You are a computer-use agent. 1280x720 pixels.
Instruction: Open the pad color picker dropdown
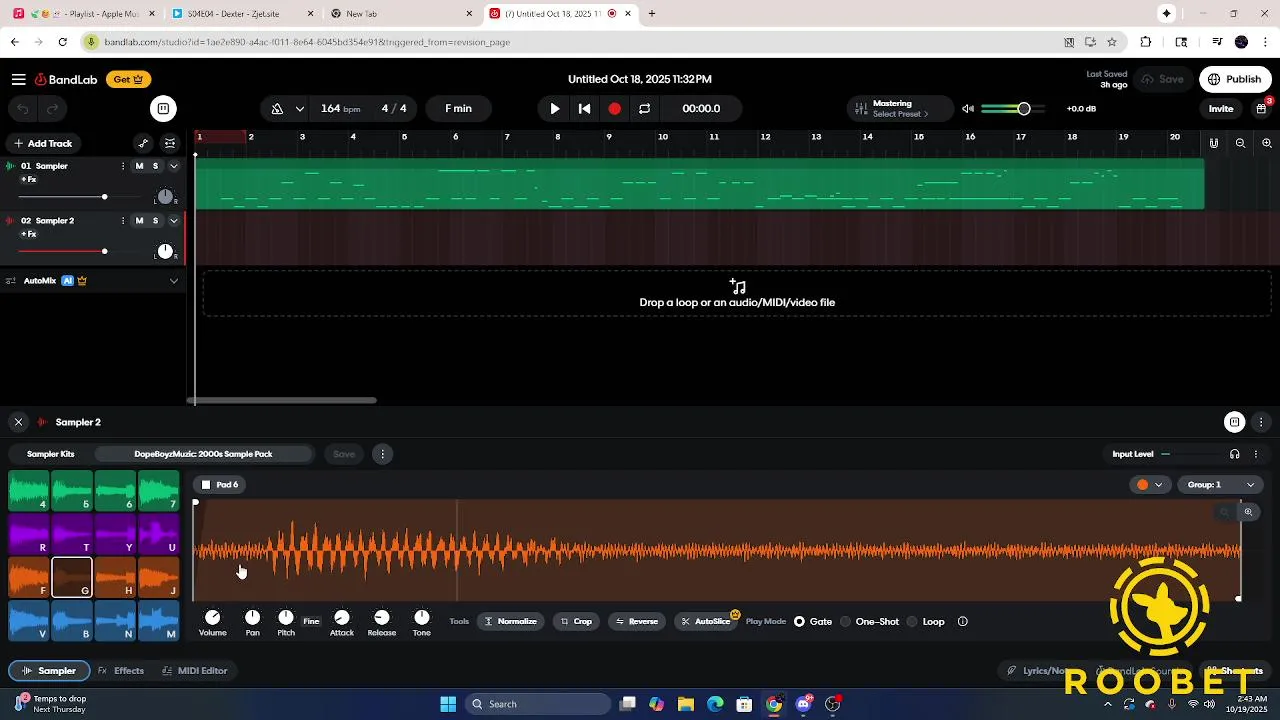1150,485
